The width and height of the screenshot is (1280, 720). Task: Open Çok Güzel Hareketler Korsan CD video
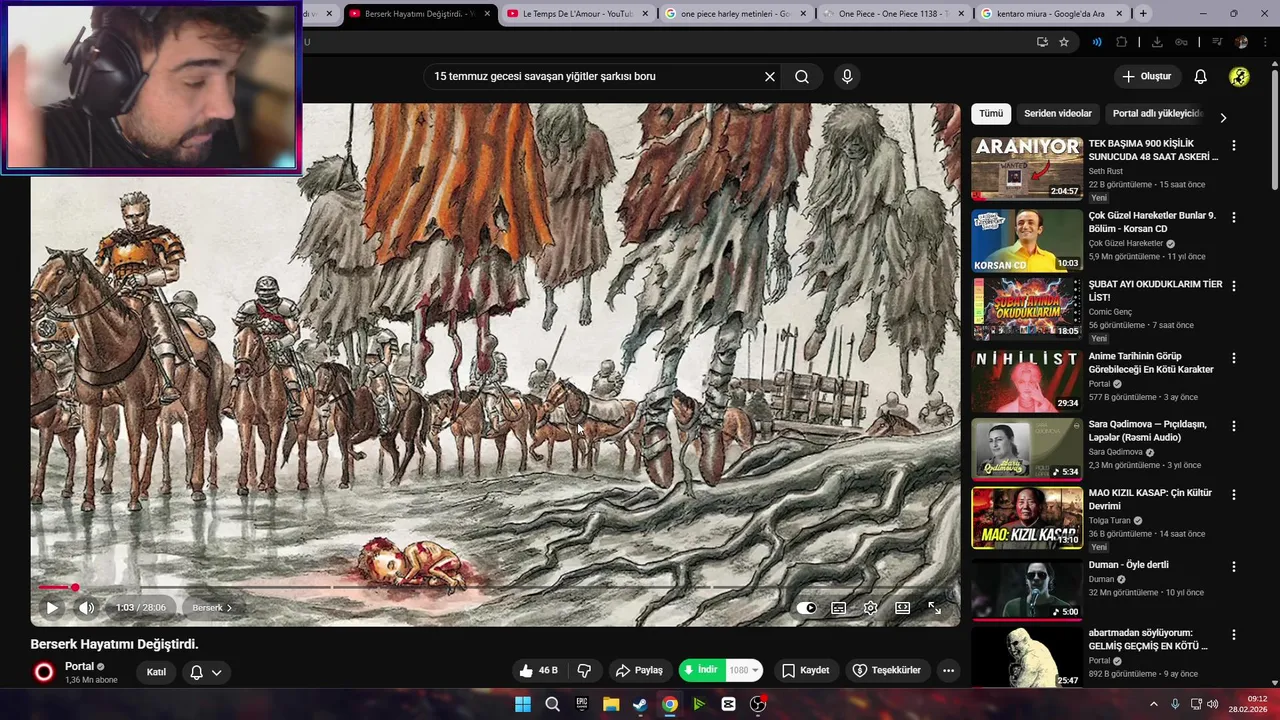point(1027,240)
